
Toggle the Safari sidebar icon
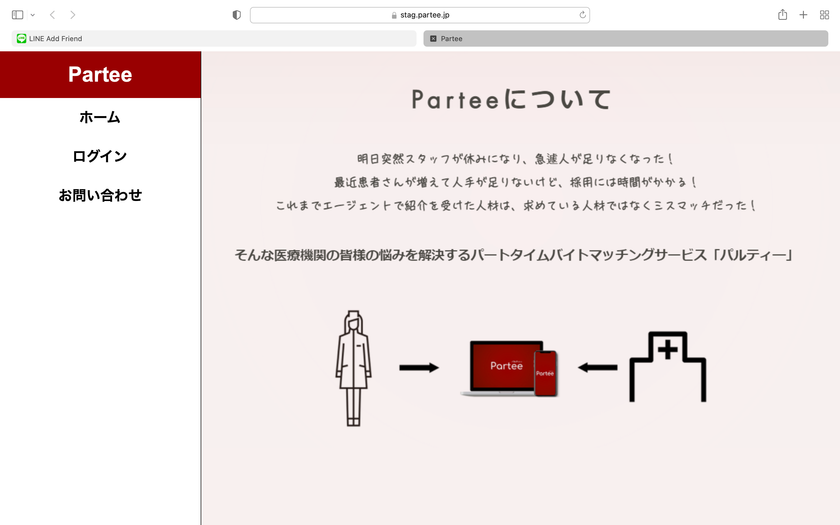coord(18,15)
